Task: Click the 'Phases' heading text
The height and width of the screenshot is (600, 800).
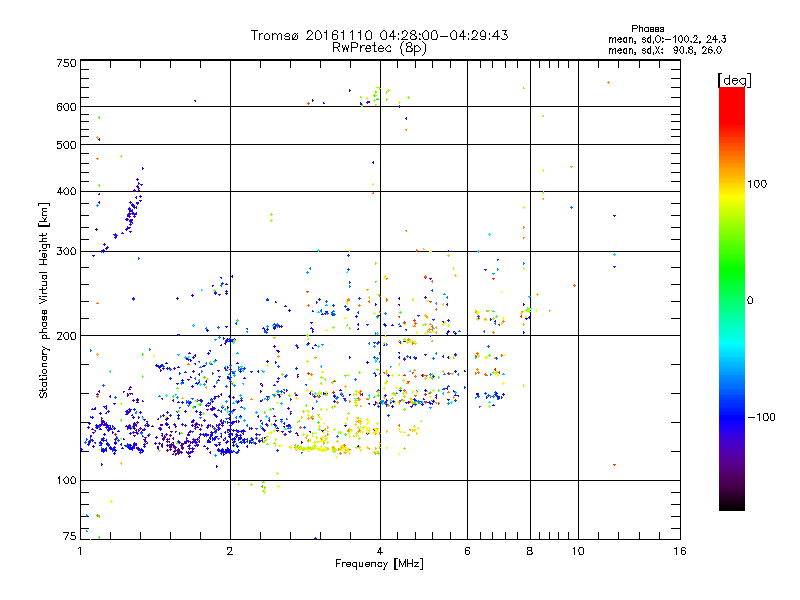Action: coord(647,29)
